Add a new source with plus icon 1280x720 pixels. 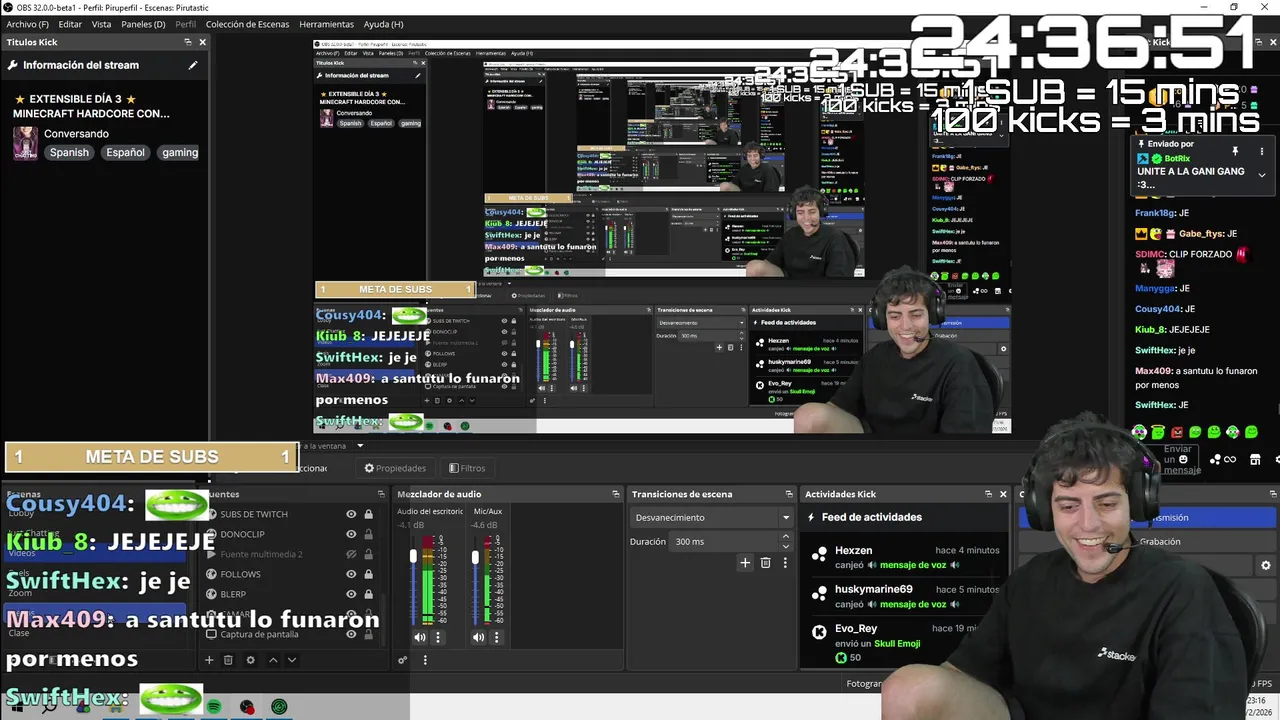point(209,660)
